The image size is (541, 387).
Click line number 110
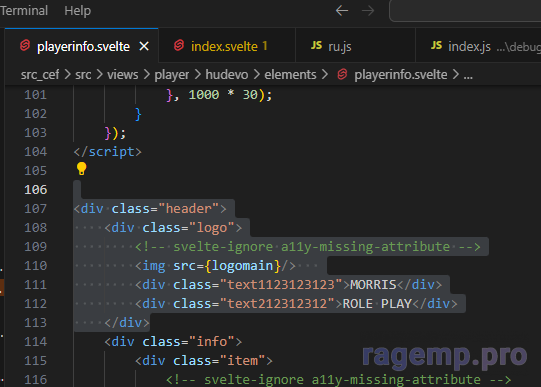[x=36, y=266]
